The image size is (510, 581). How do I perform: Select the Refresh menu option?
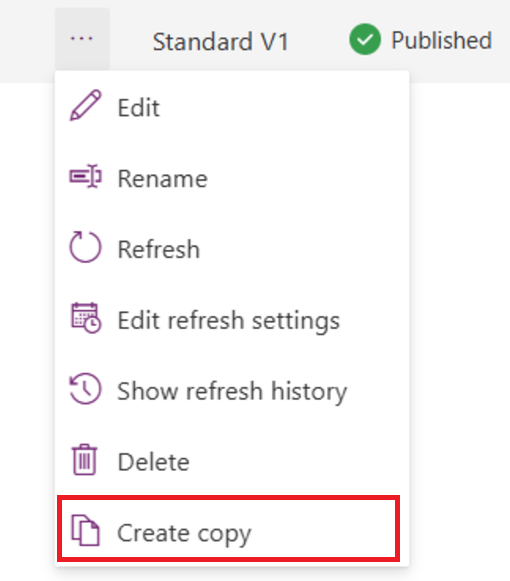[x=232, y=249]
